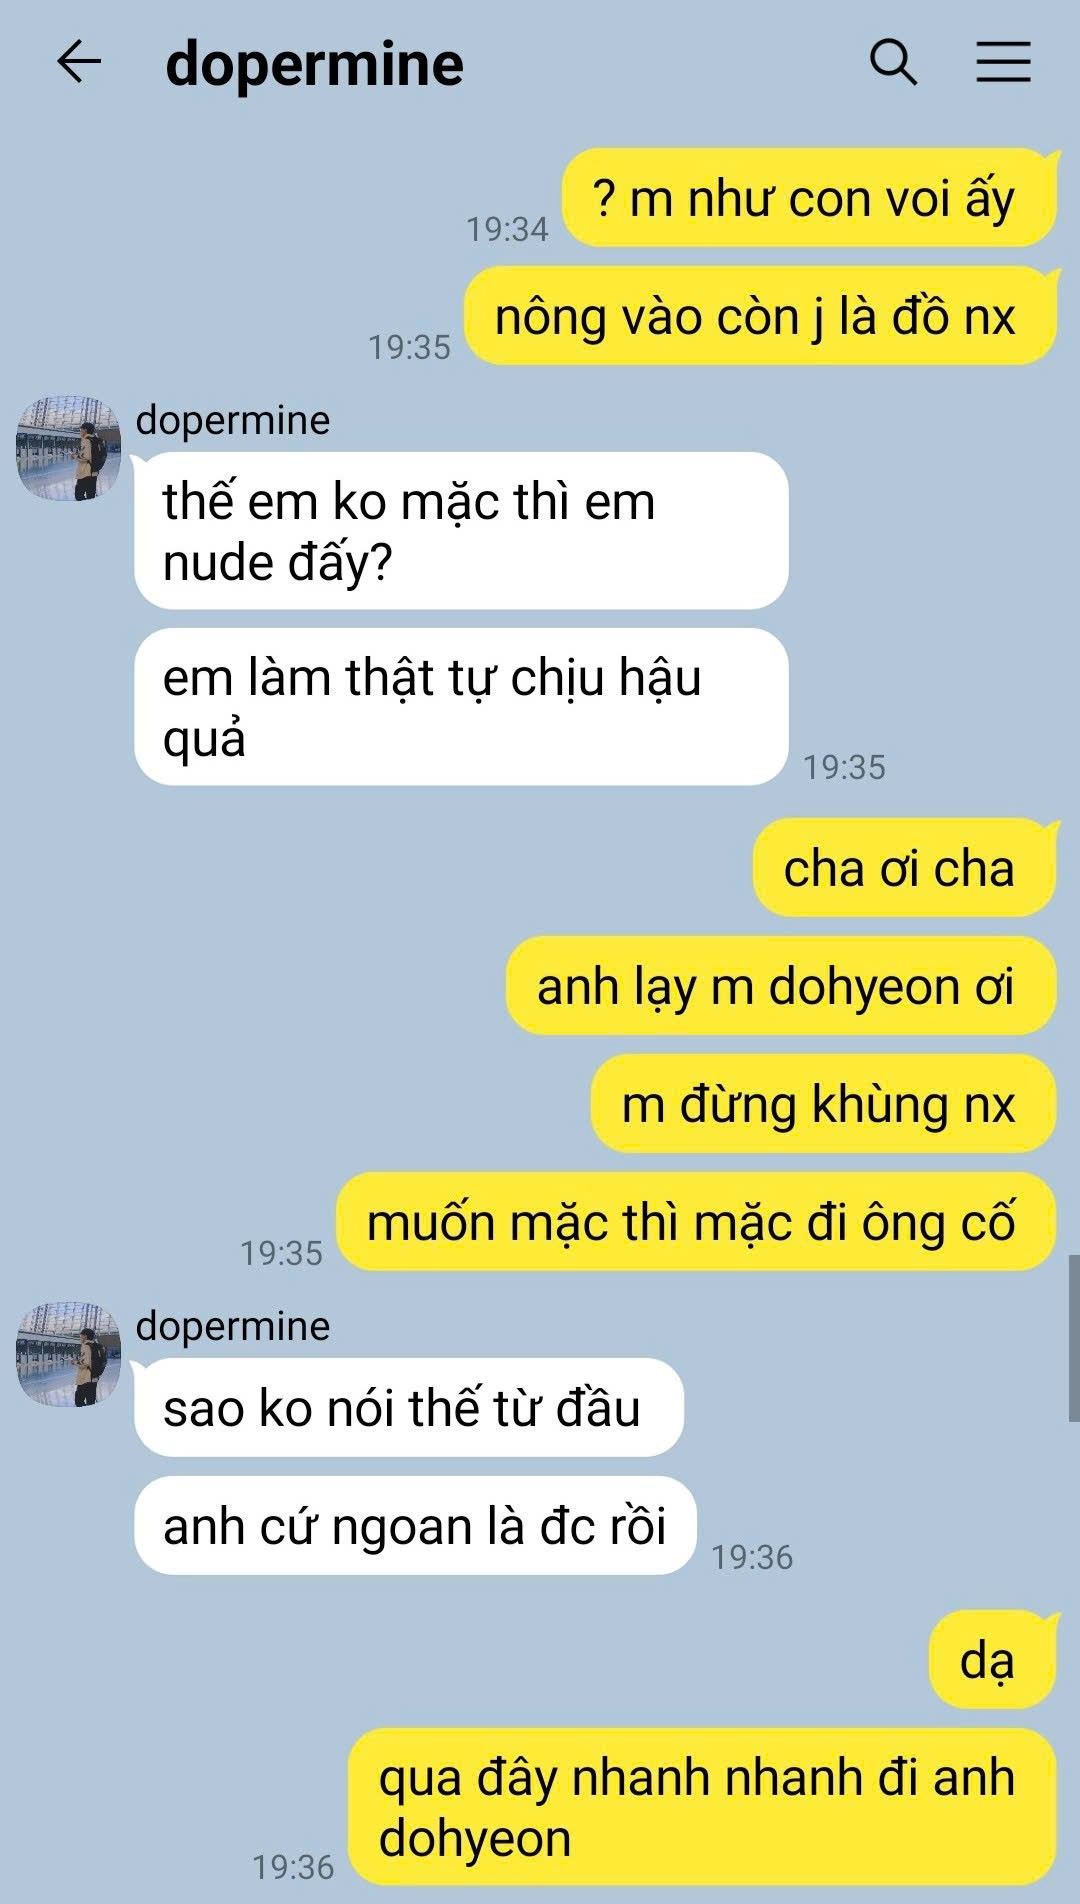The width and height of the screenshot is (1080, 1904).
Task: Select message 'anh lạy m dohyeon ơi'
Action: pyautogui.click(x=781, y=985)
